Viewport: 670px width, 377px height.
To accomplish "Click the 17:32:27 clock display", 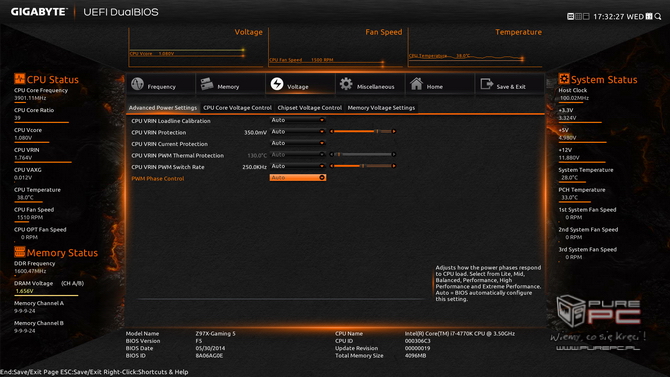I will click(609, 17).
